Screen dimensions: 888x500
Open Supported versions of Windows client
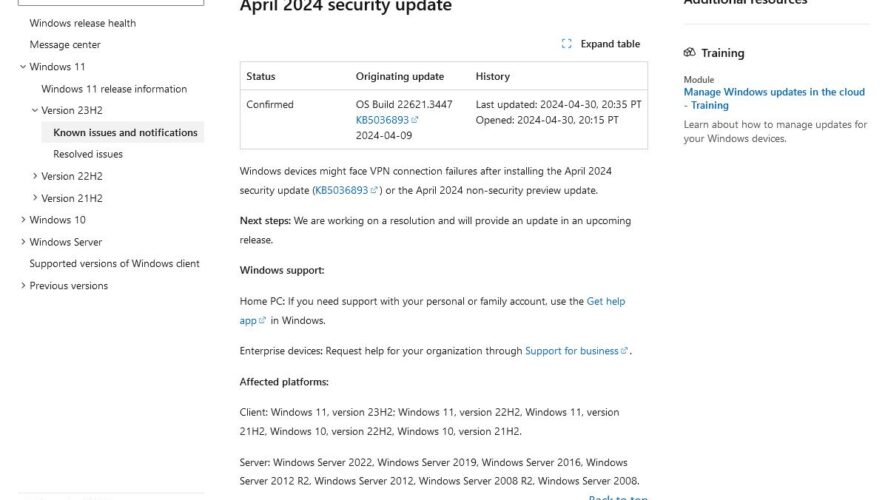tap(114, 263)
